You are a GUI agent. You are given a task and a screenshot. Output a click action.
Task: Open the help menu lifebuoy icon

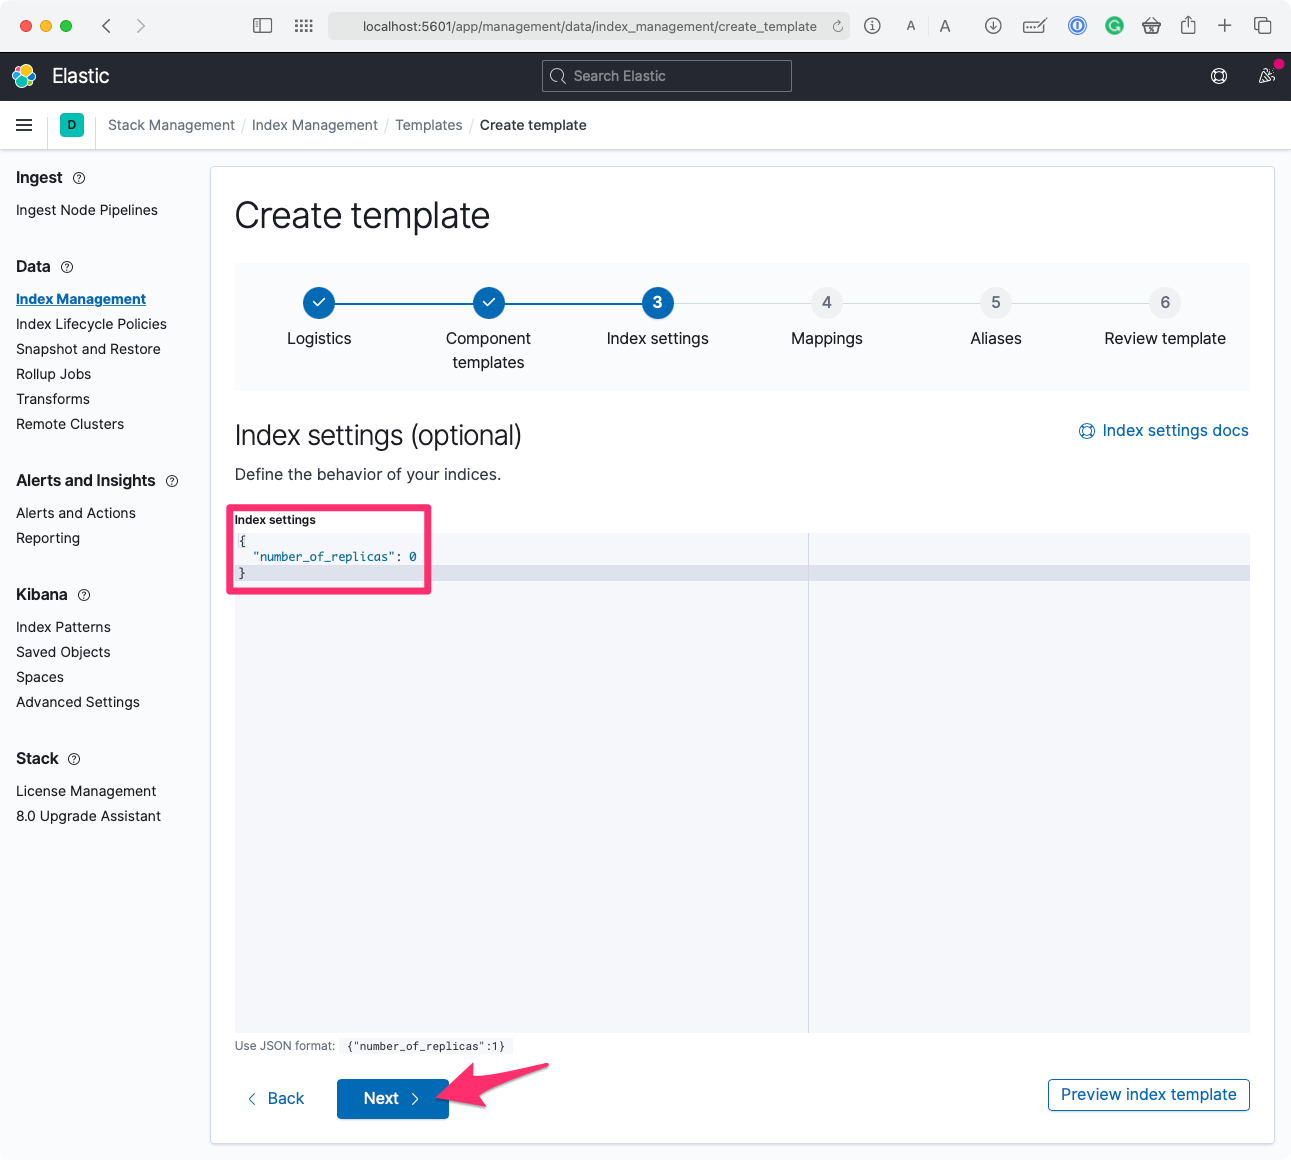tap(1218, 76)
